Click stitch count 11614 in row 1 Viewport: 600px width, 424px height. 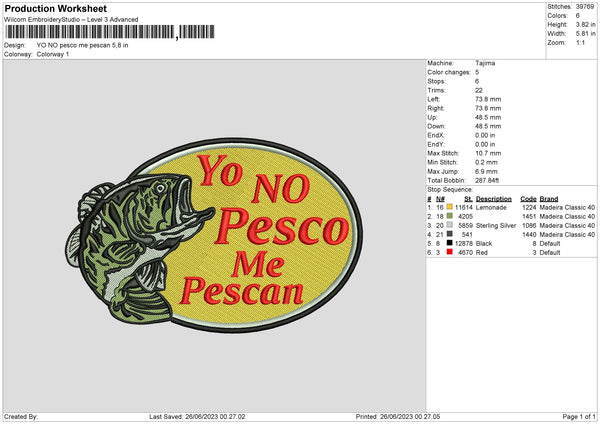[464, 207]
